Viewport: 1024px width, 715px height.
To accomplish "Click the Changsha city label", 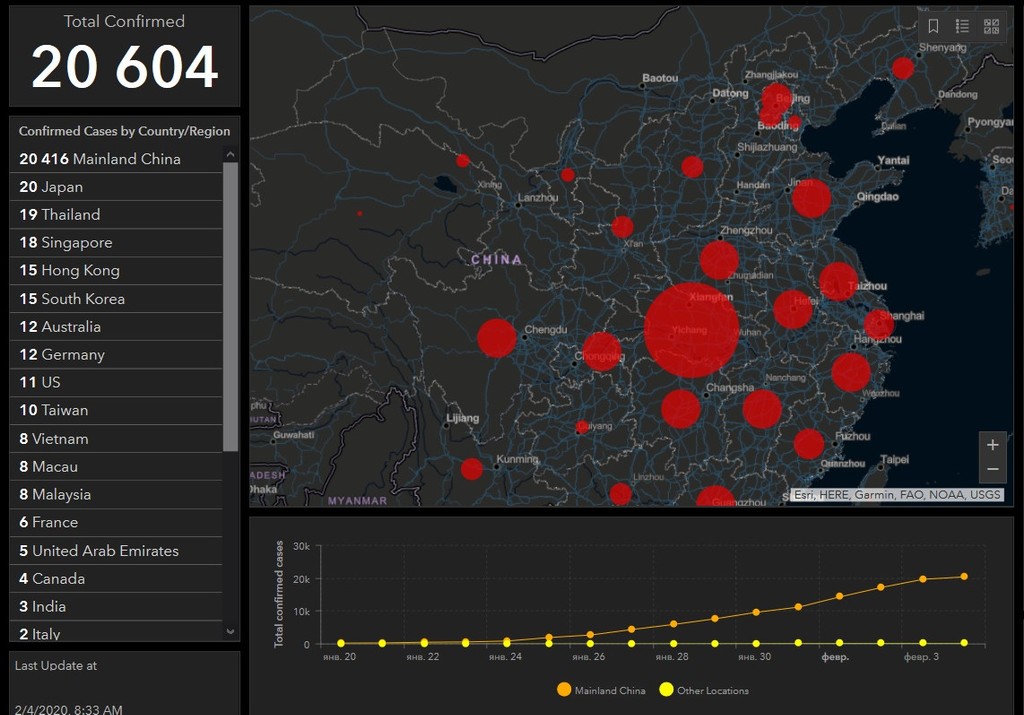I will [730, 388].
